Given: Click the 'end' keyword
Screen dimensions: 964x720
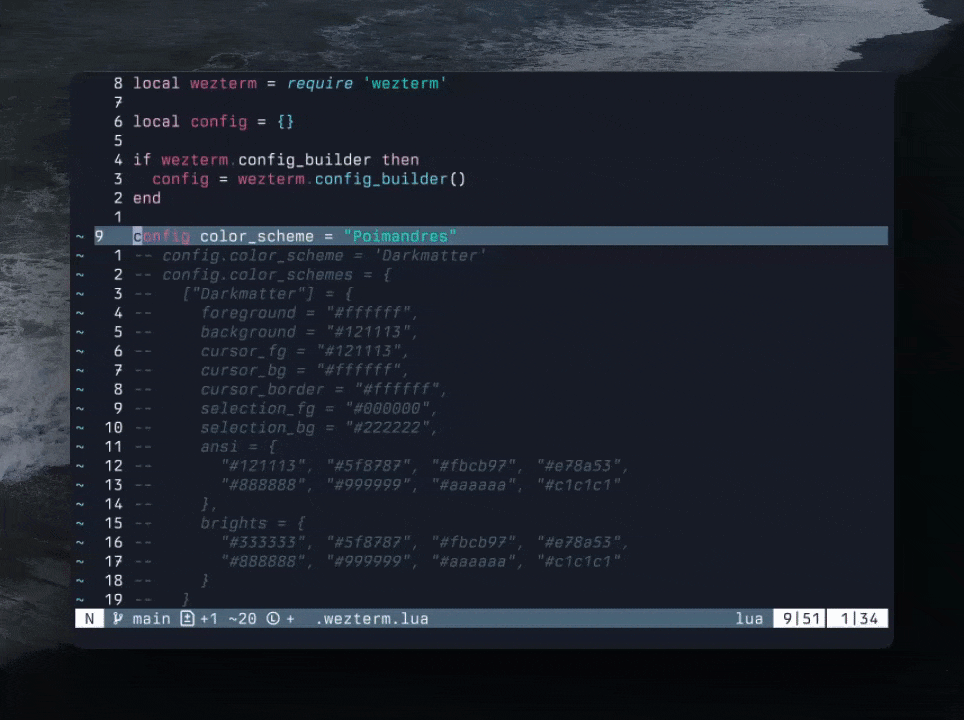Looking at the screenshot, I should click(147, 198).
